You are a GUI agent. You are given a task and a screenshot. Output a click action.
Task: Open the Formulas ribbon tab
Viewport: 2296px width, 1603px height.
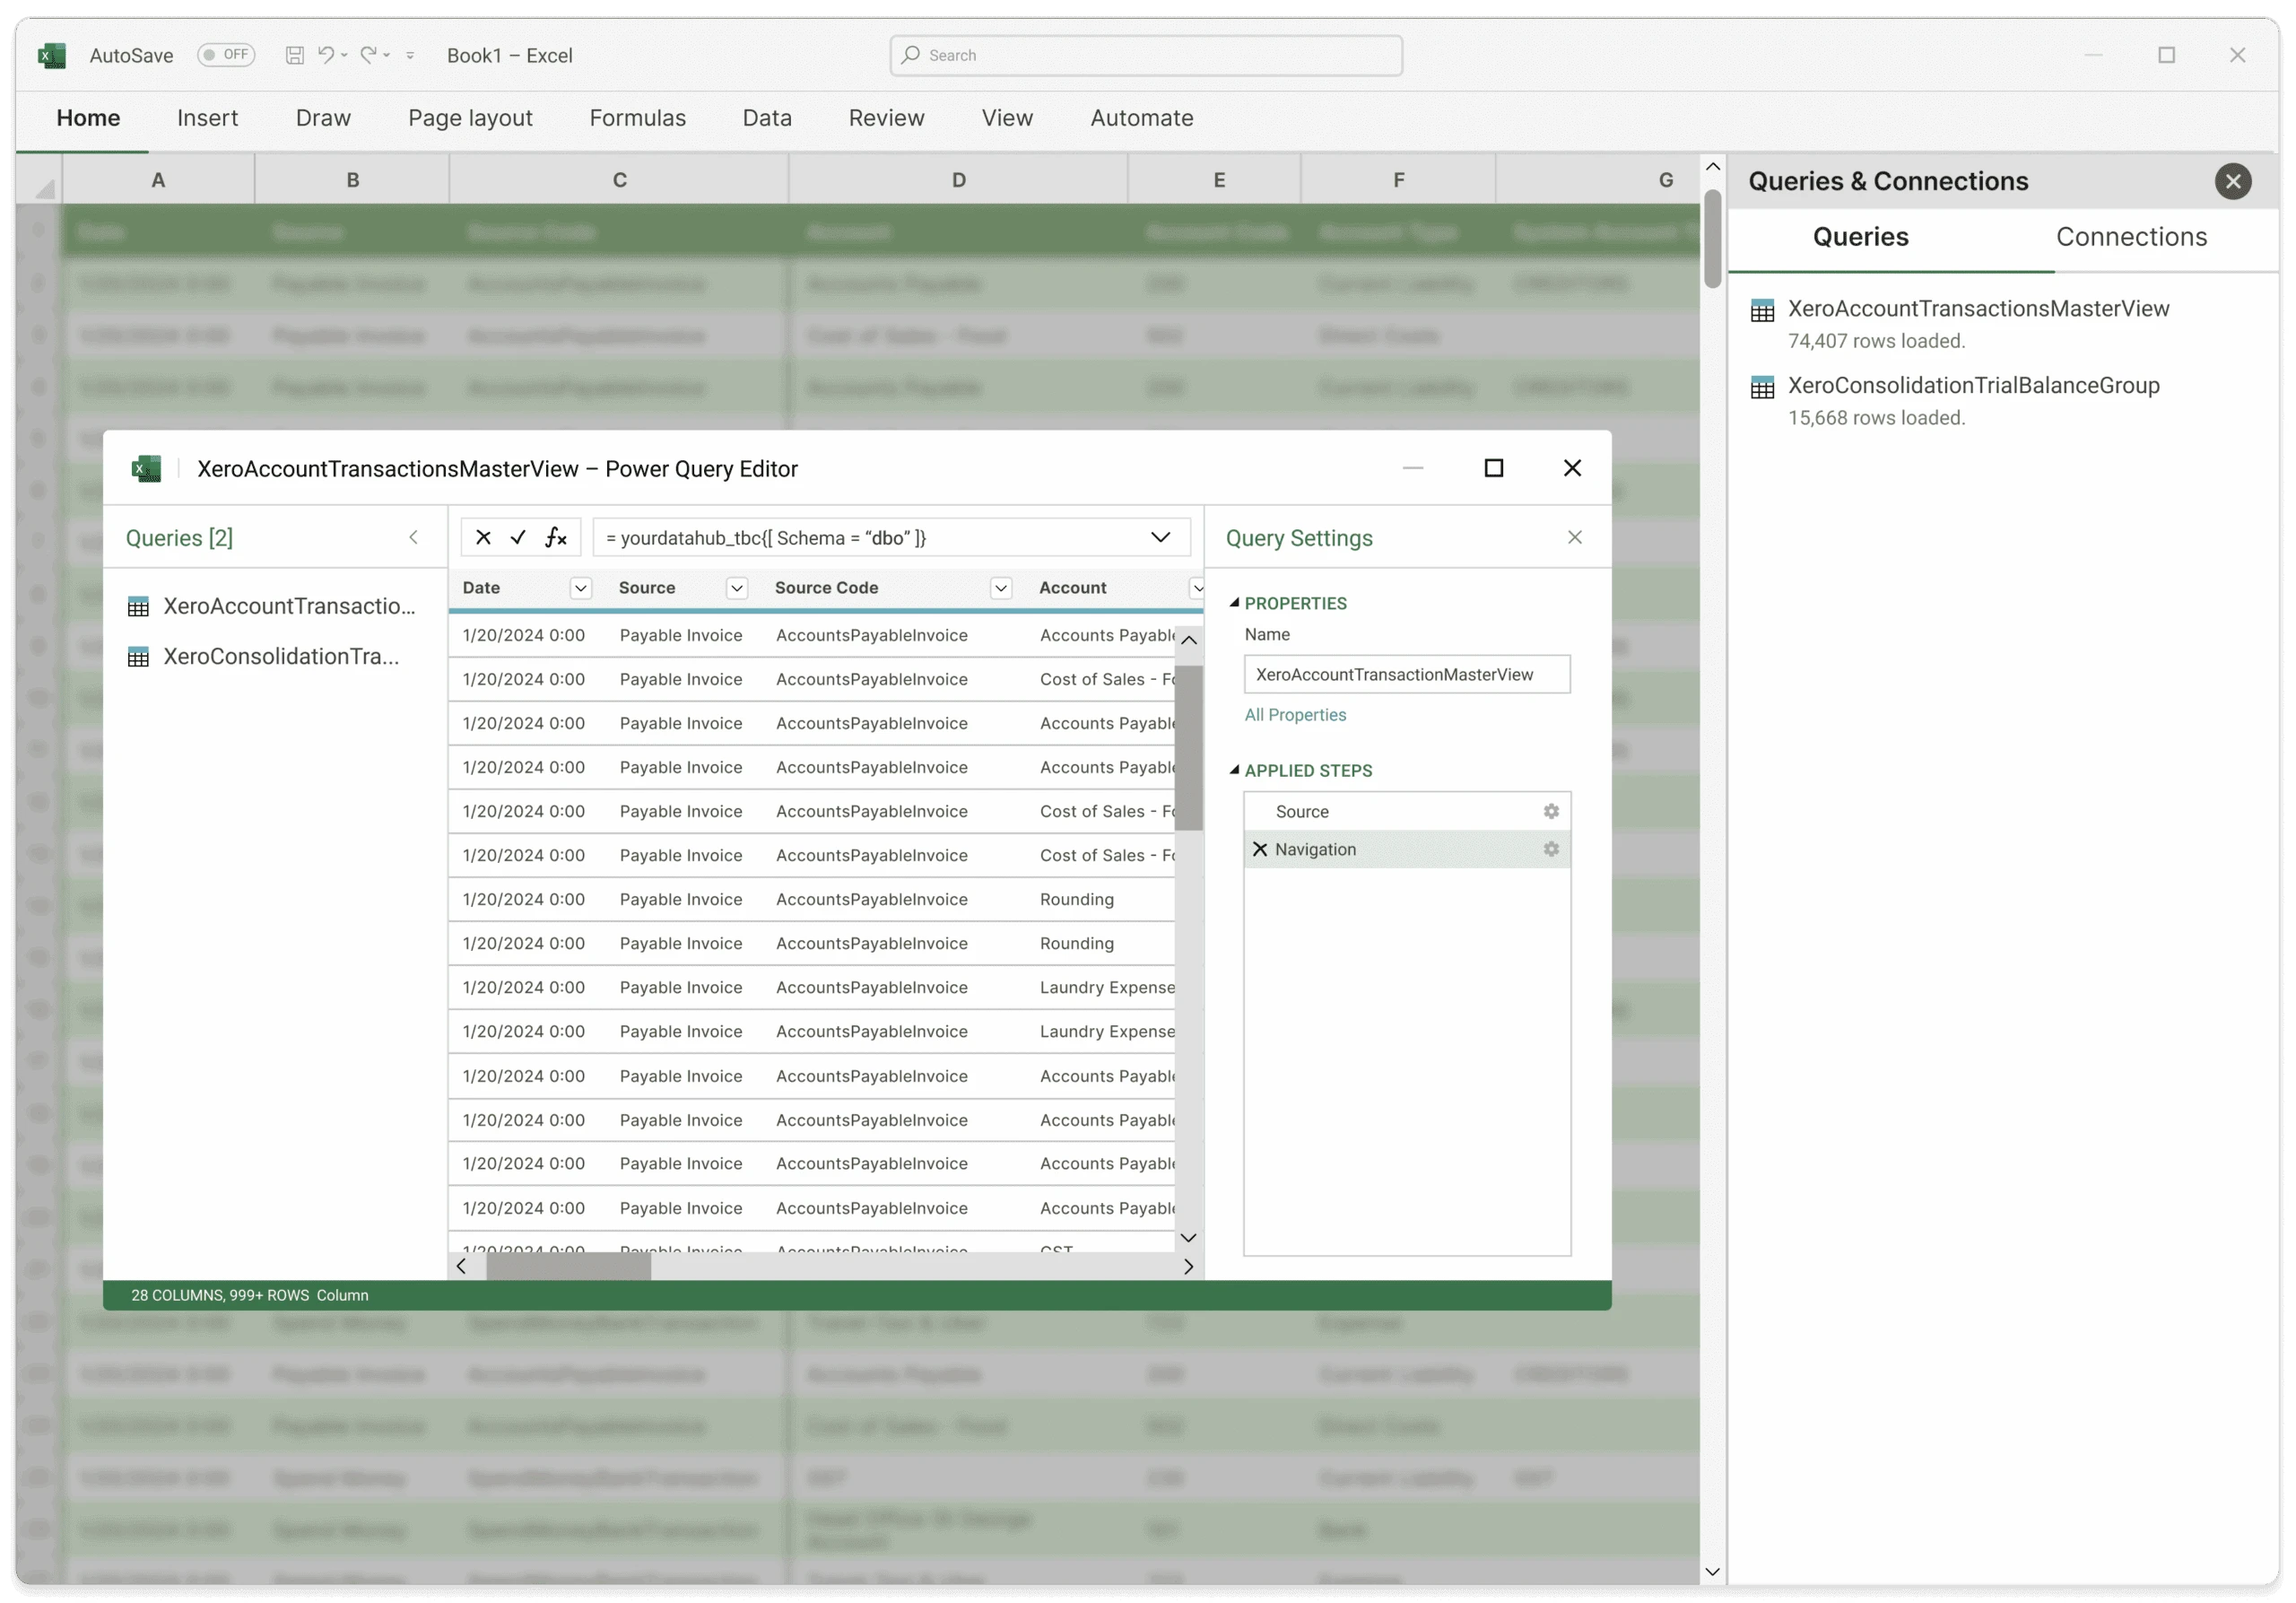pos(637,118)
